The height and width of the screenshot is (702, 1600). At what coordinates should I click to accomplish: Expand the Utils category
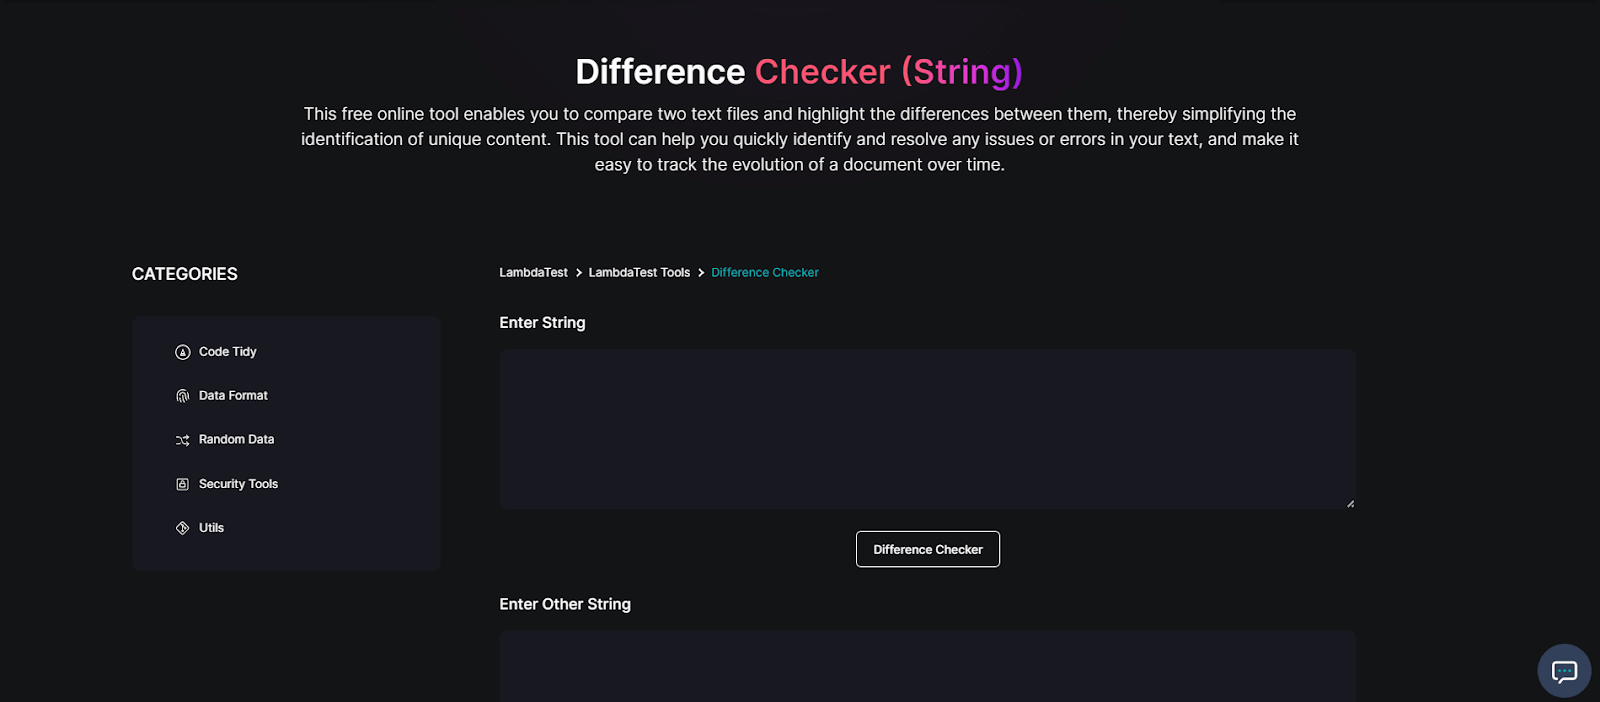tap(211, 527)
